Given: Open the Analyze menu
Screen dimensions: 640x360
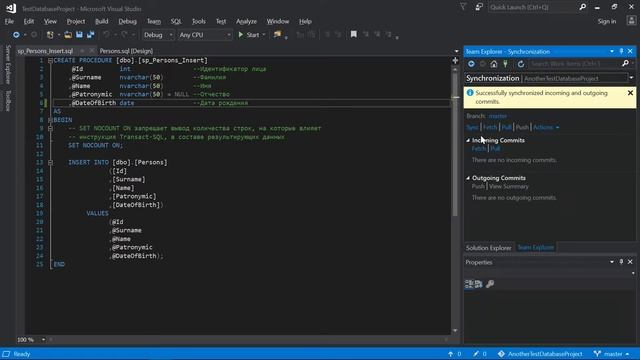Looking at the screenshot, I should [247, 21].
